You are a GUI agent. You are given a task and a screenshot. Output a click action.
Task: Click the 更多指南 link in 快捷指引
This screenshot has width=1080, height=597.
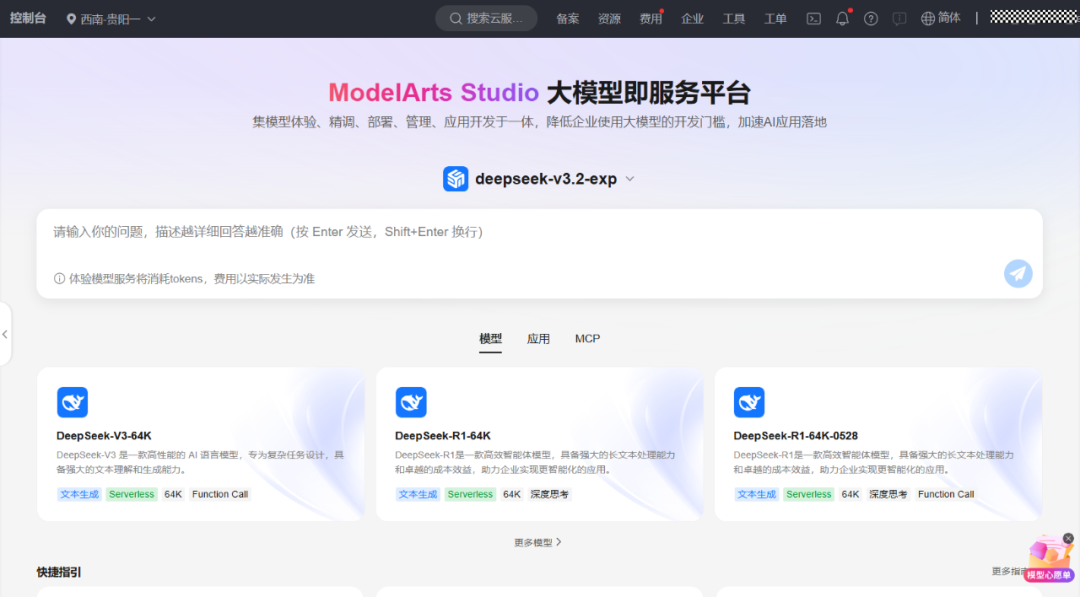[x=1010, y=572]
